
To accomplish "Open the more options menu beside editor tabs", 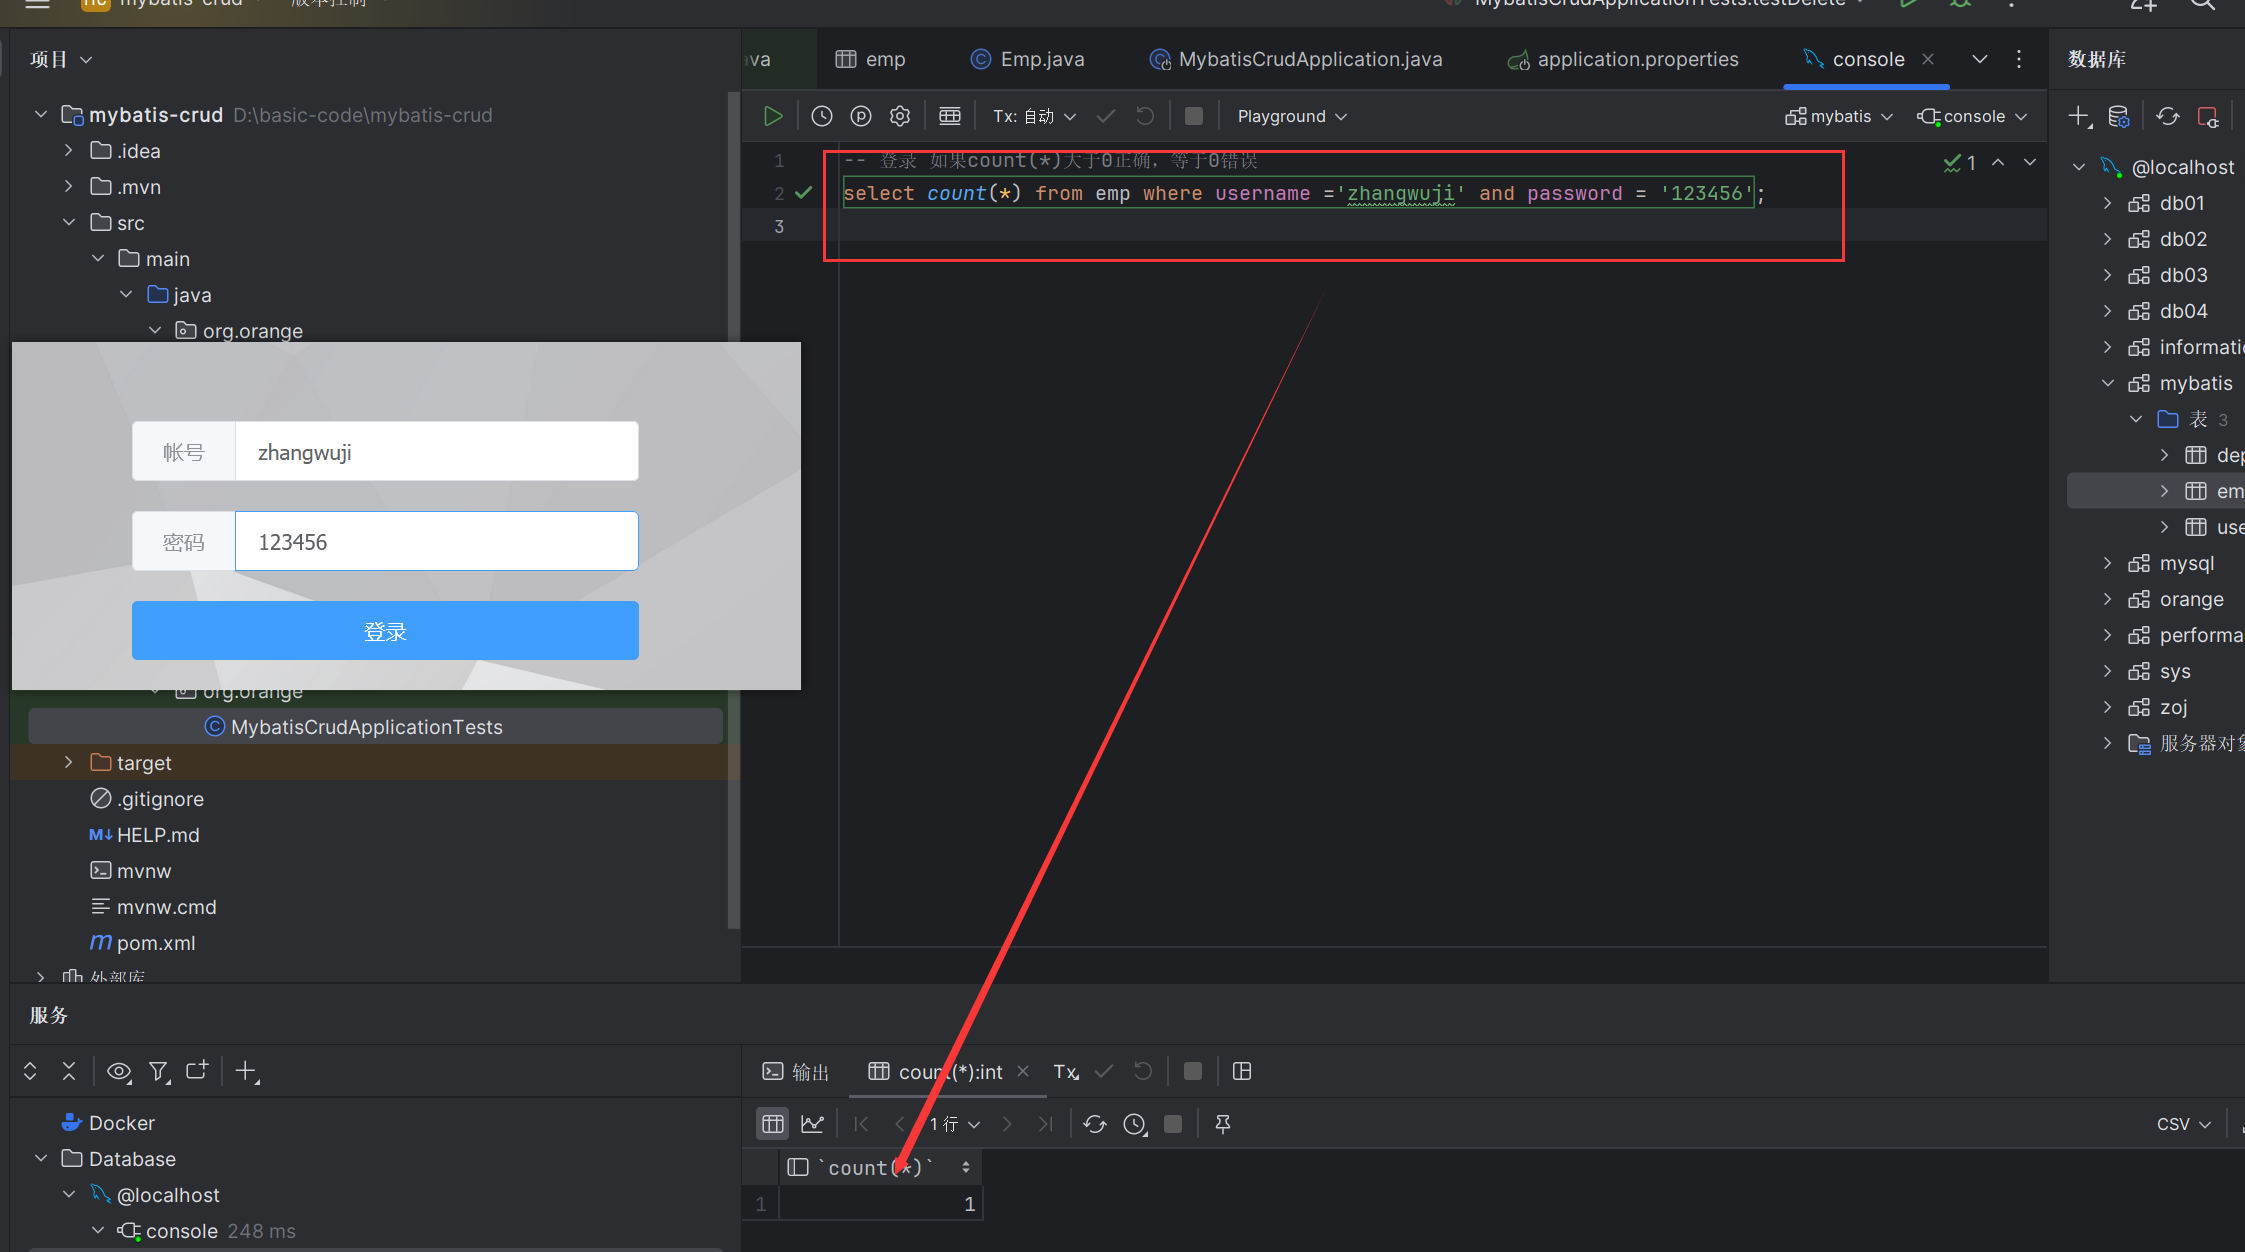I will (2019, 59).
